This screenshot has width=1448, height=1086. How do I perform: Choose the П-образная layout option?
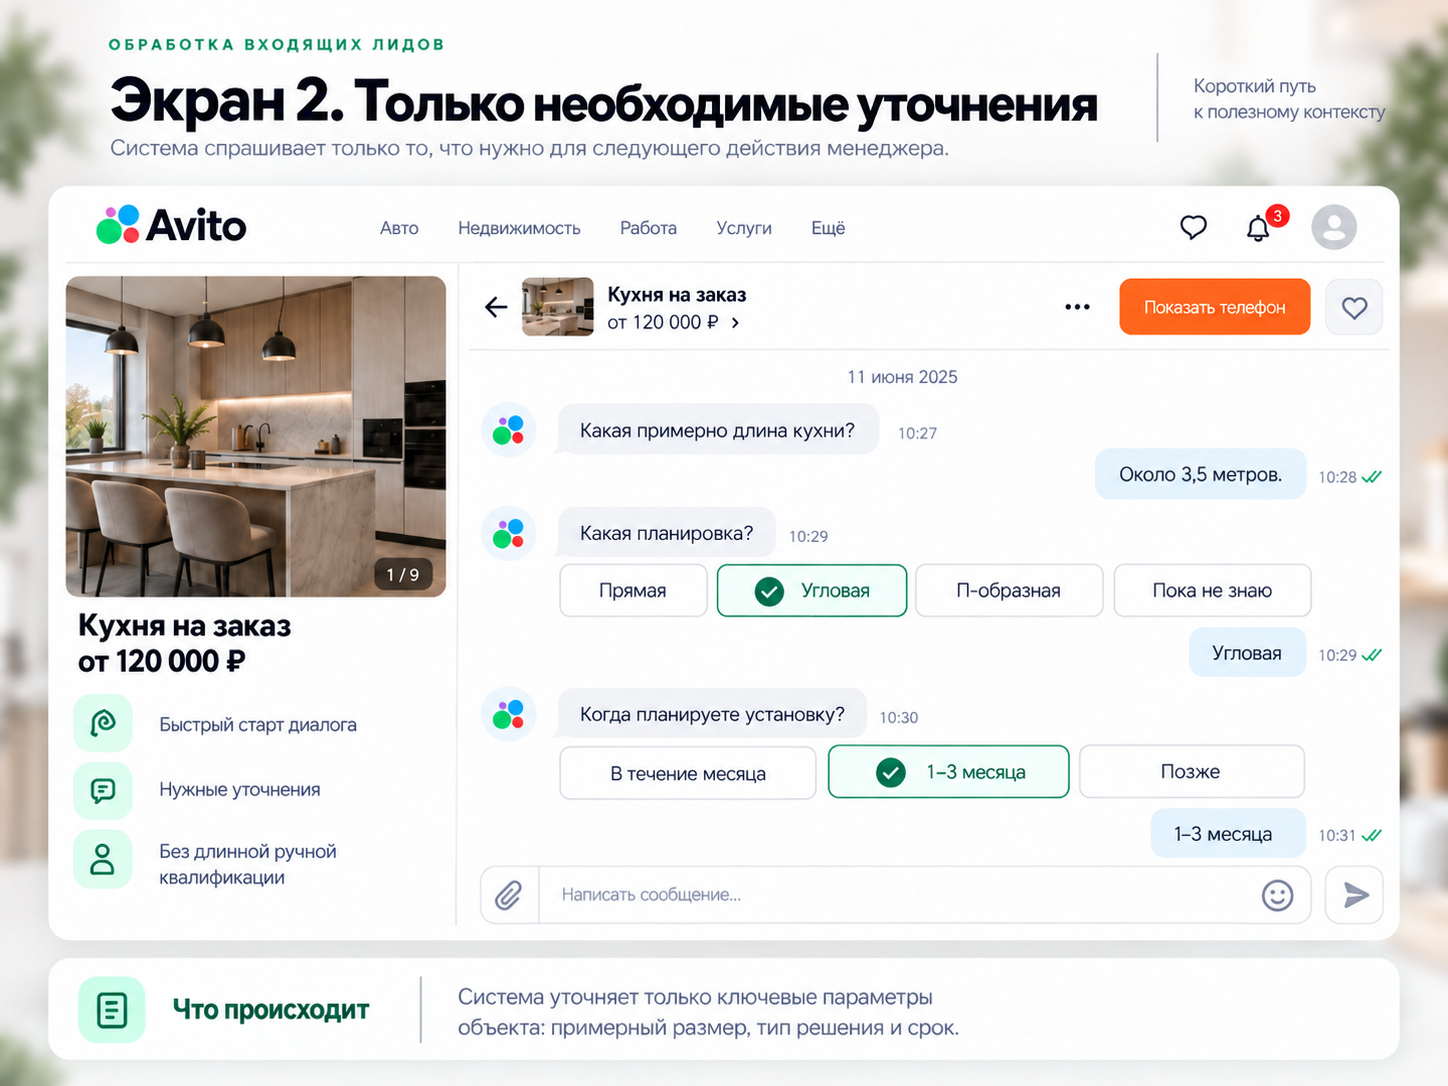click(x=1009, y=591)
